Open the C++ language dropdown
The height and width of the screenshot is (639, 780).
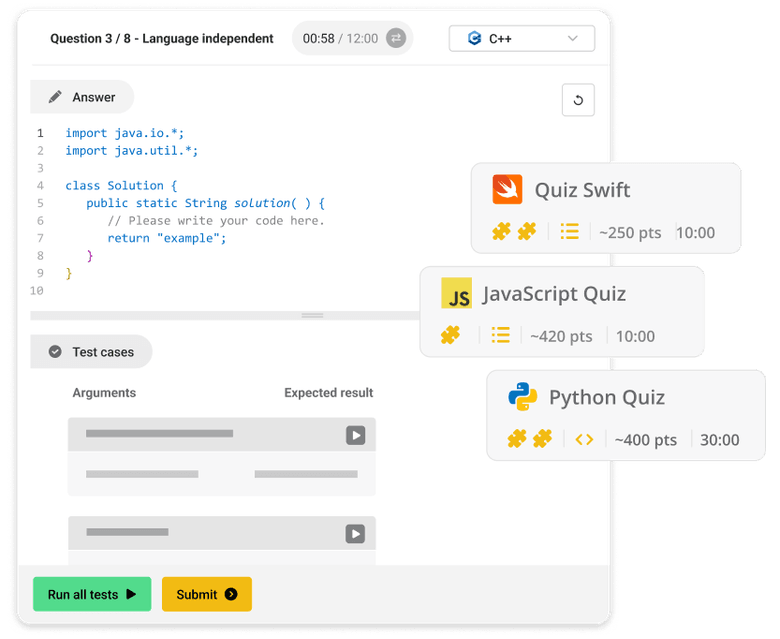tap(521, 39)
